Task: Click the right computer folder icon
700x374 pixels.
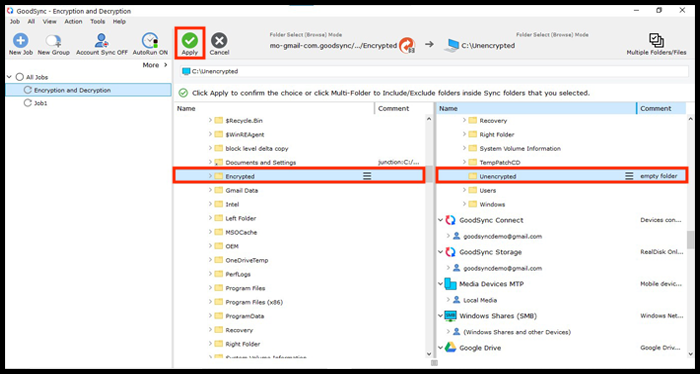Action: pos(452,45)
